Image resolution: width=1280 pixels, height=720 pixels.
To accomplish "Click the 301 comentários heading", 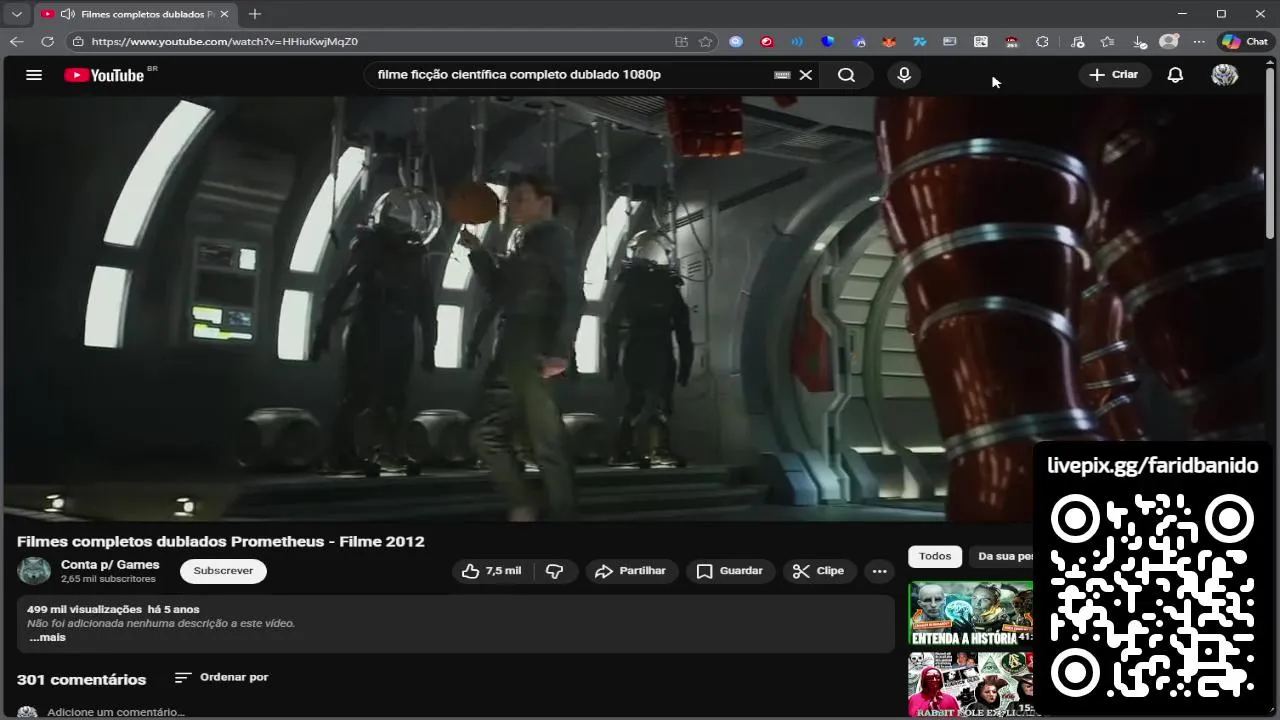I will tap(81, 680).
